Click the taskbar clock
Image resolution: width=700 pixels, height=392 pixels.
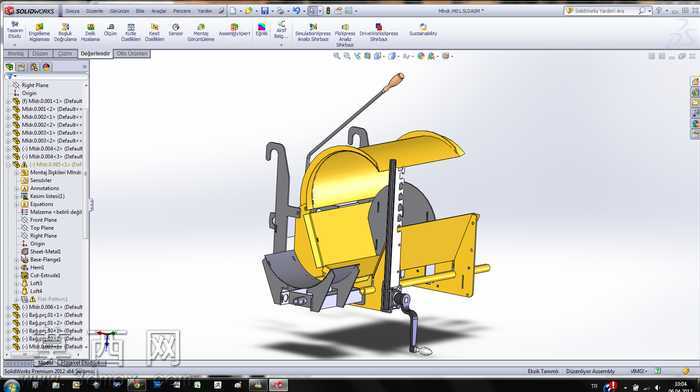680,387
